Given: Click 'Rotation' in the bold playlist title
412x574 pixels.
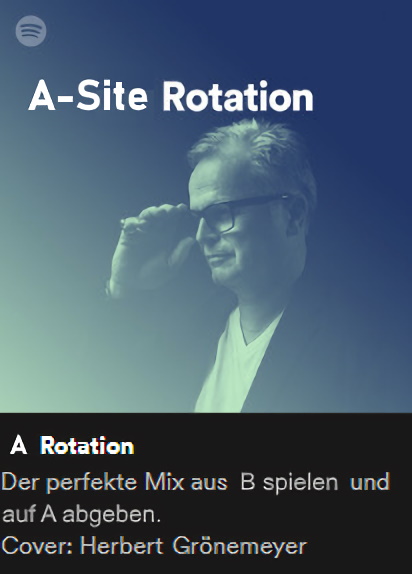Looking at the screenshot, I should tap(87, 446).
